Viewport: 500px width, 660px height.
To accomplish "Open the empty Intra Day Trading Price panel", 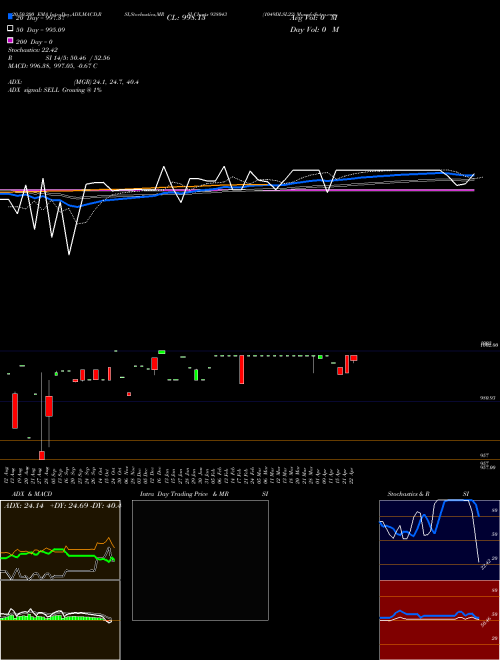I will (x=200, y=560).
